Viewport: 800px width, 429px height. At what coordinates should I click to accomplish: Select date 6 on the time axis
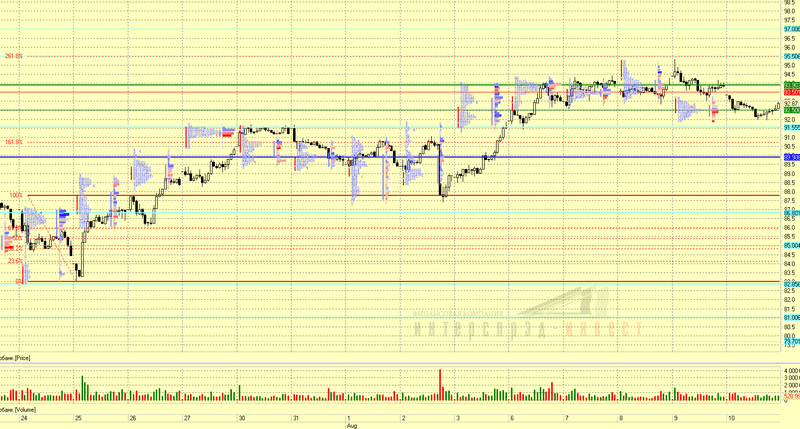tap(512, 418)
